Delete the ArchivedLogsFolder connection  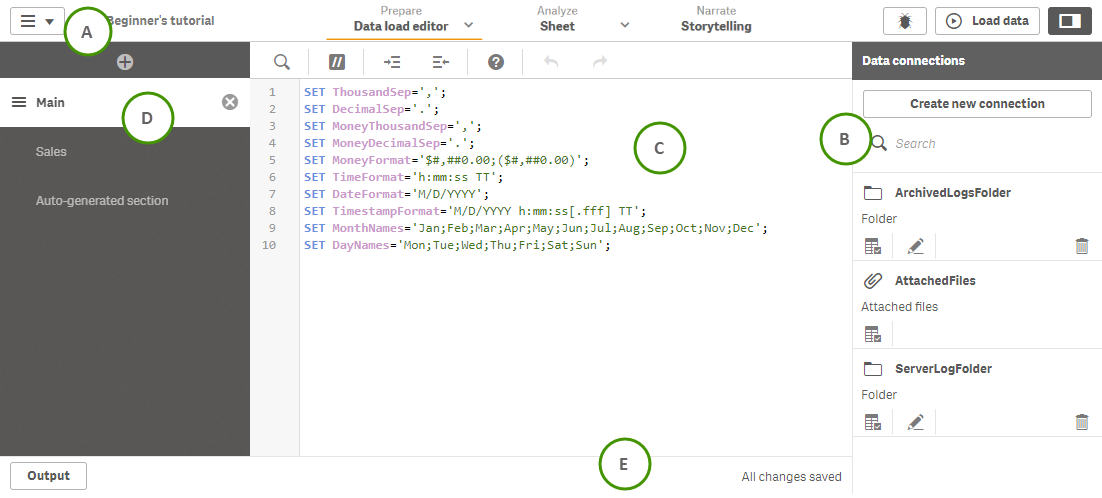click(x=1081, y=246)
